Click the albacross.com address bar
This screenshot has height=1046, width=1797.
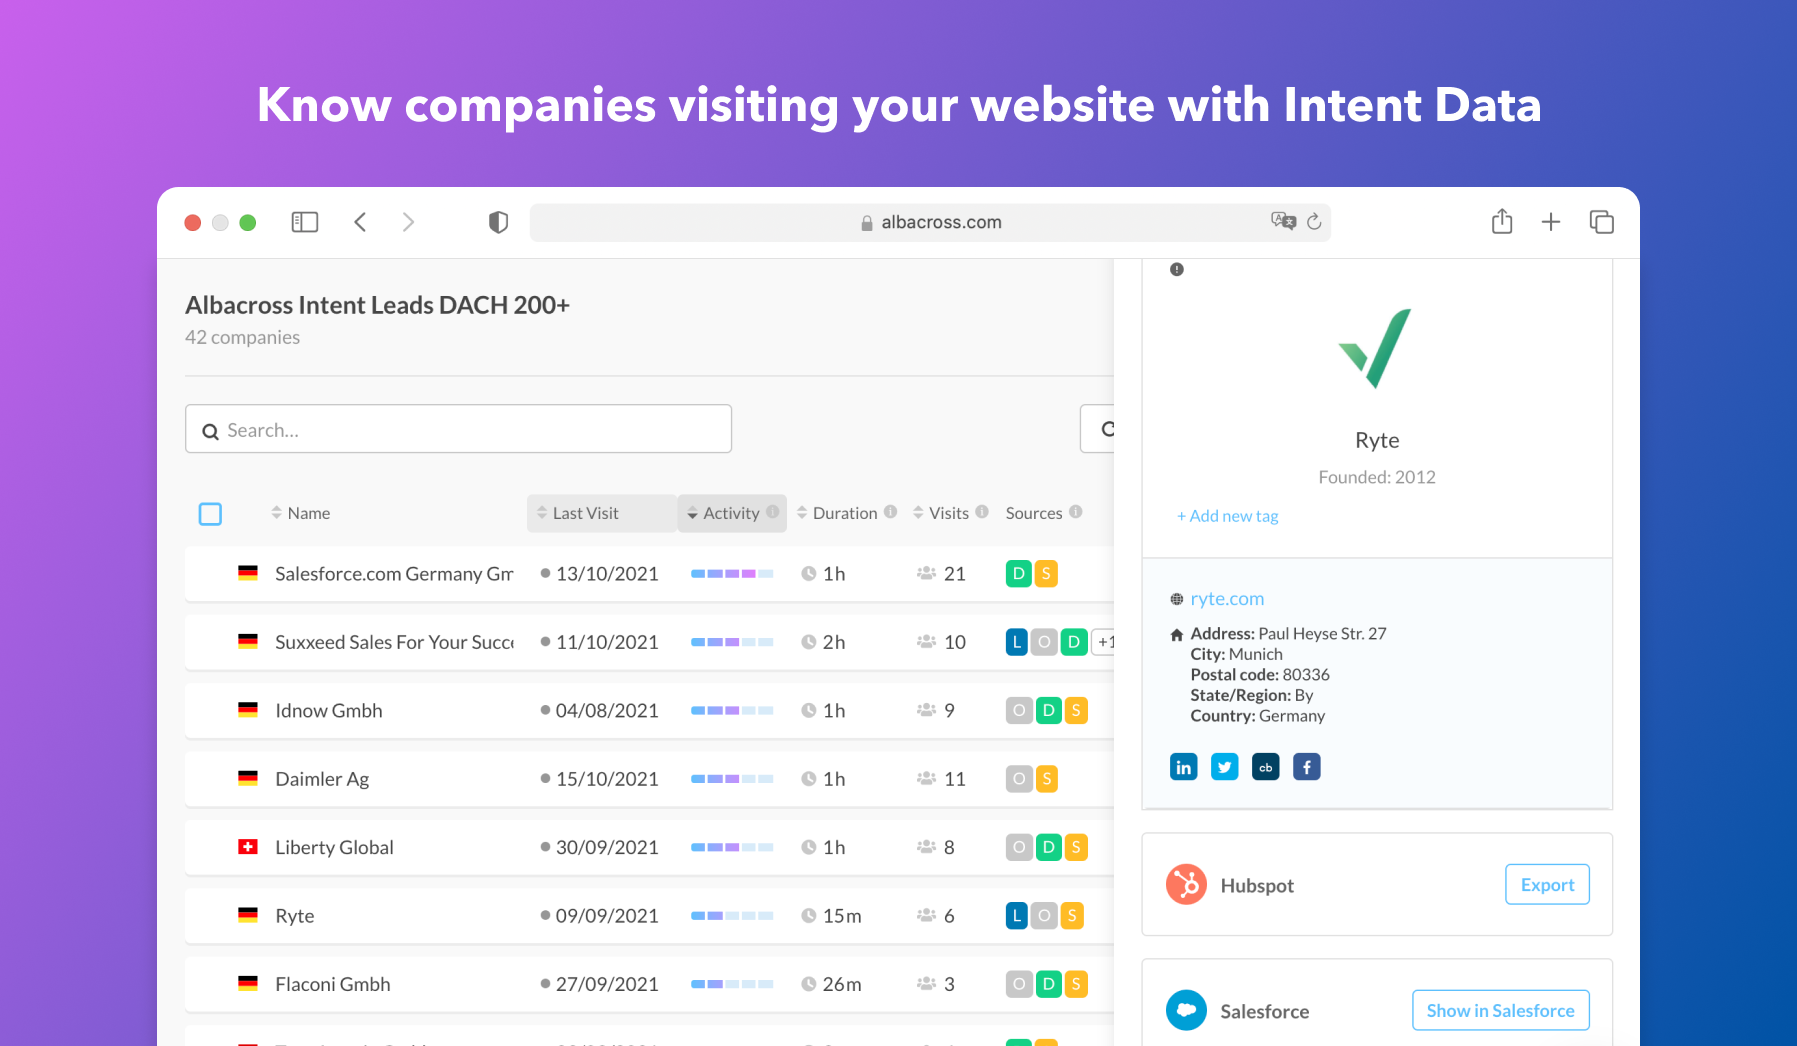click(x=930, y=222)
